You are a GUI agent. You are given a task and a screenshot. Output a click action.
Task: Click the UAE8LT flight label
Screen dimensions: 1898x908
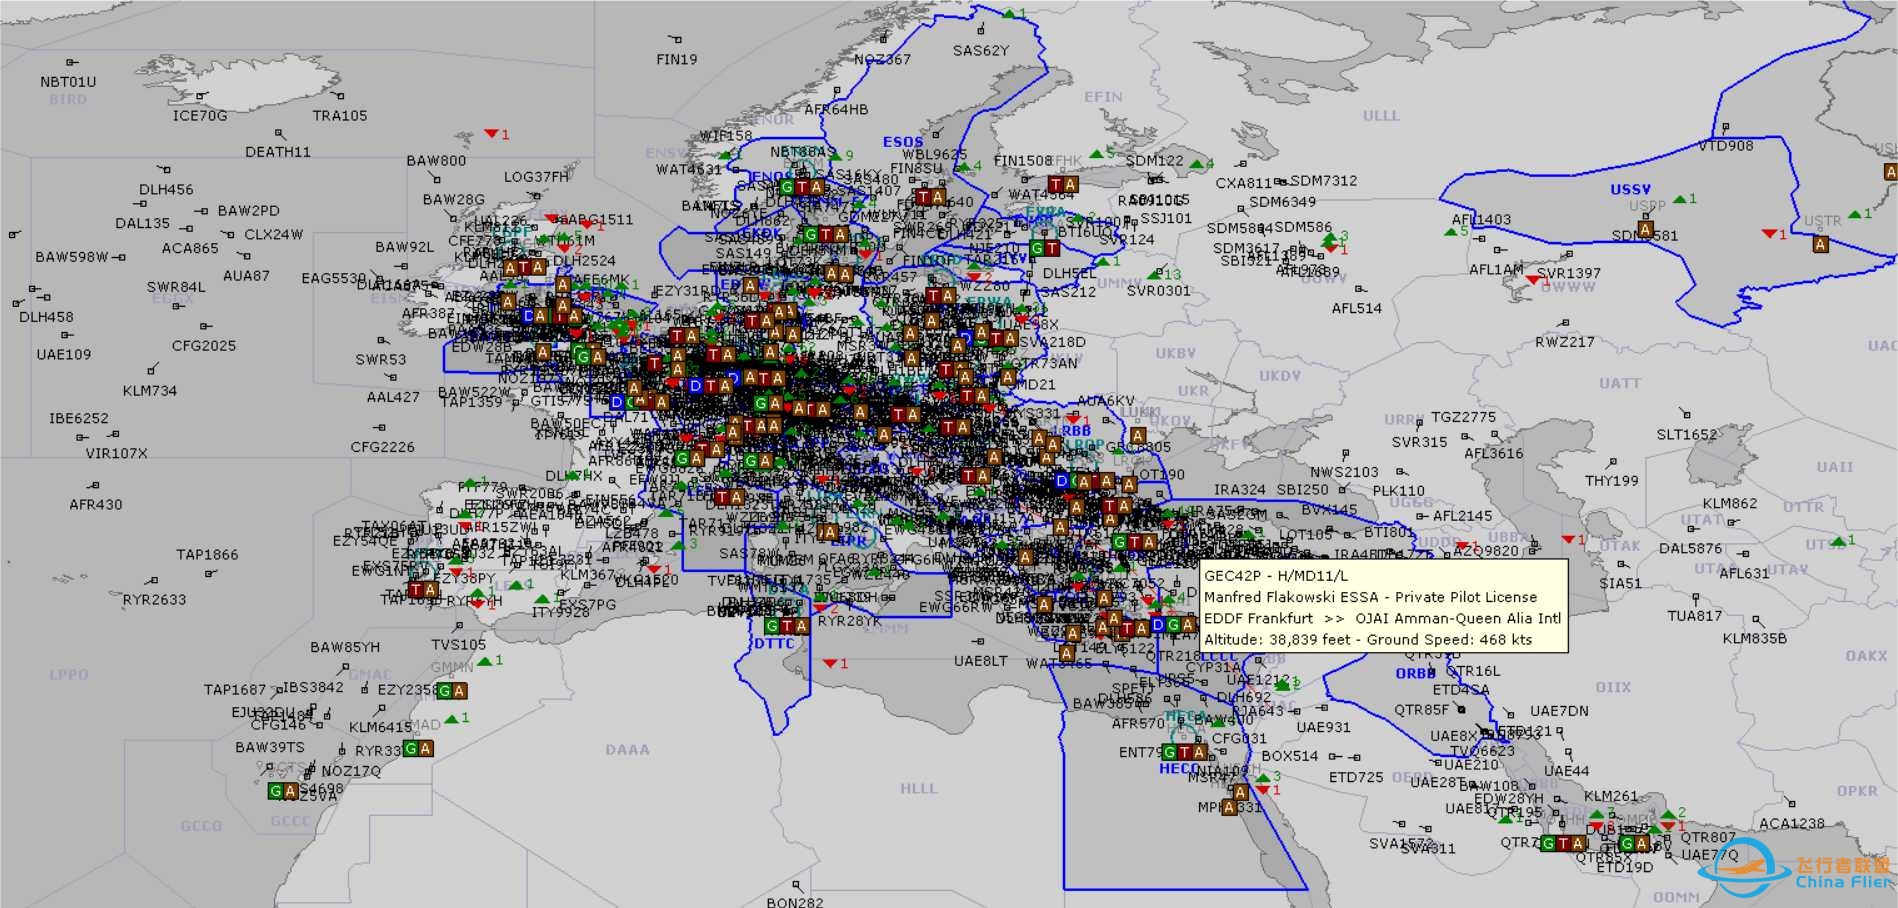coord(981,662)
